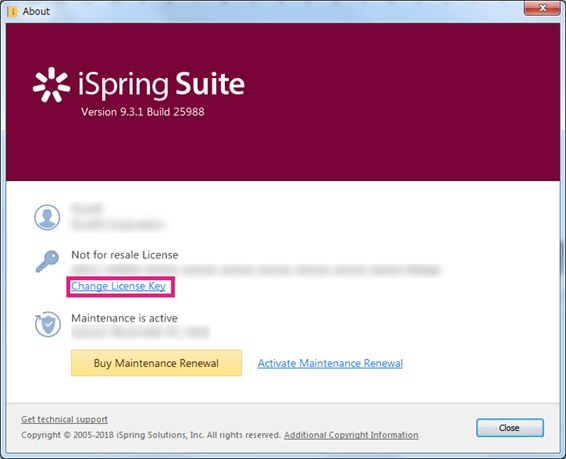Open the Get technical support link

pyautogui.click(x=64, y=419)
